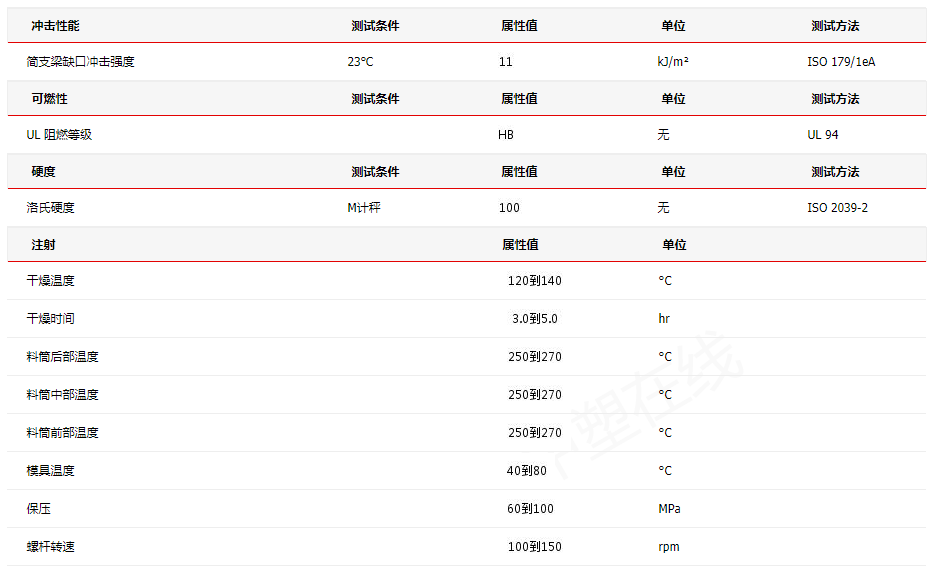The width and height of the screenshot is (941, 567).
Task: Click the 硬度 section header
Action: (x=43, y=172)
